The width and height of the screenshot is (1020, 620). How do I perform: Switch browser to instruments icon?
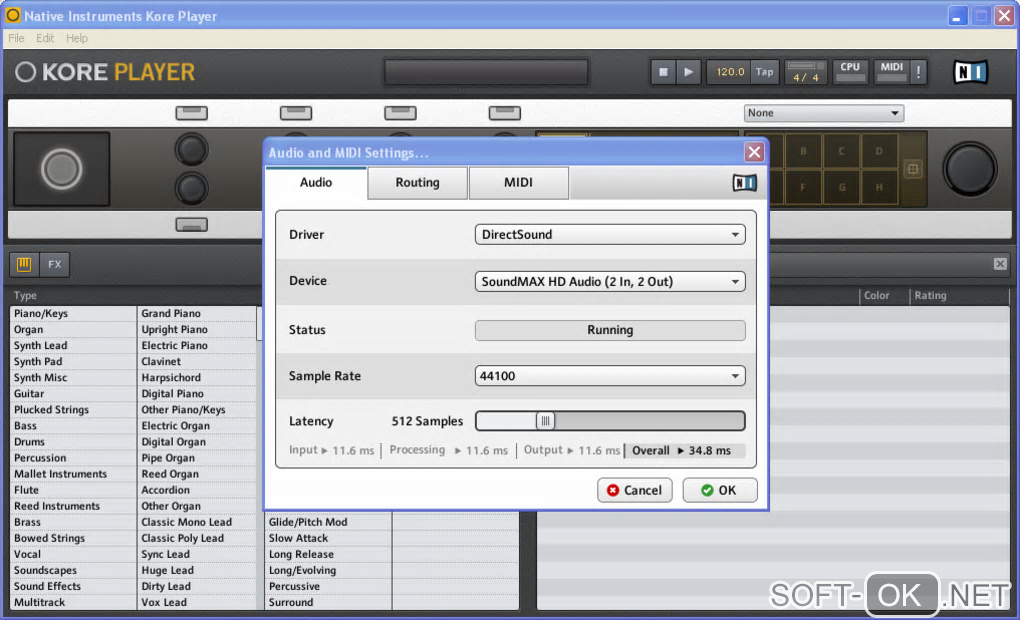tap(24, 264)
